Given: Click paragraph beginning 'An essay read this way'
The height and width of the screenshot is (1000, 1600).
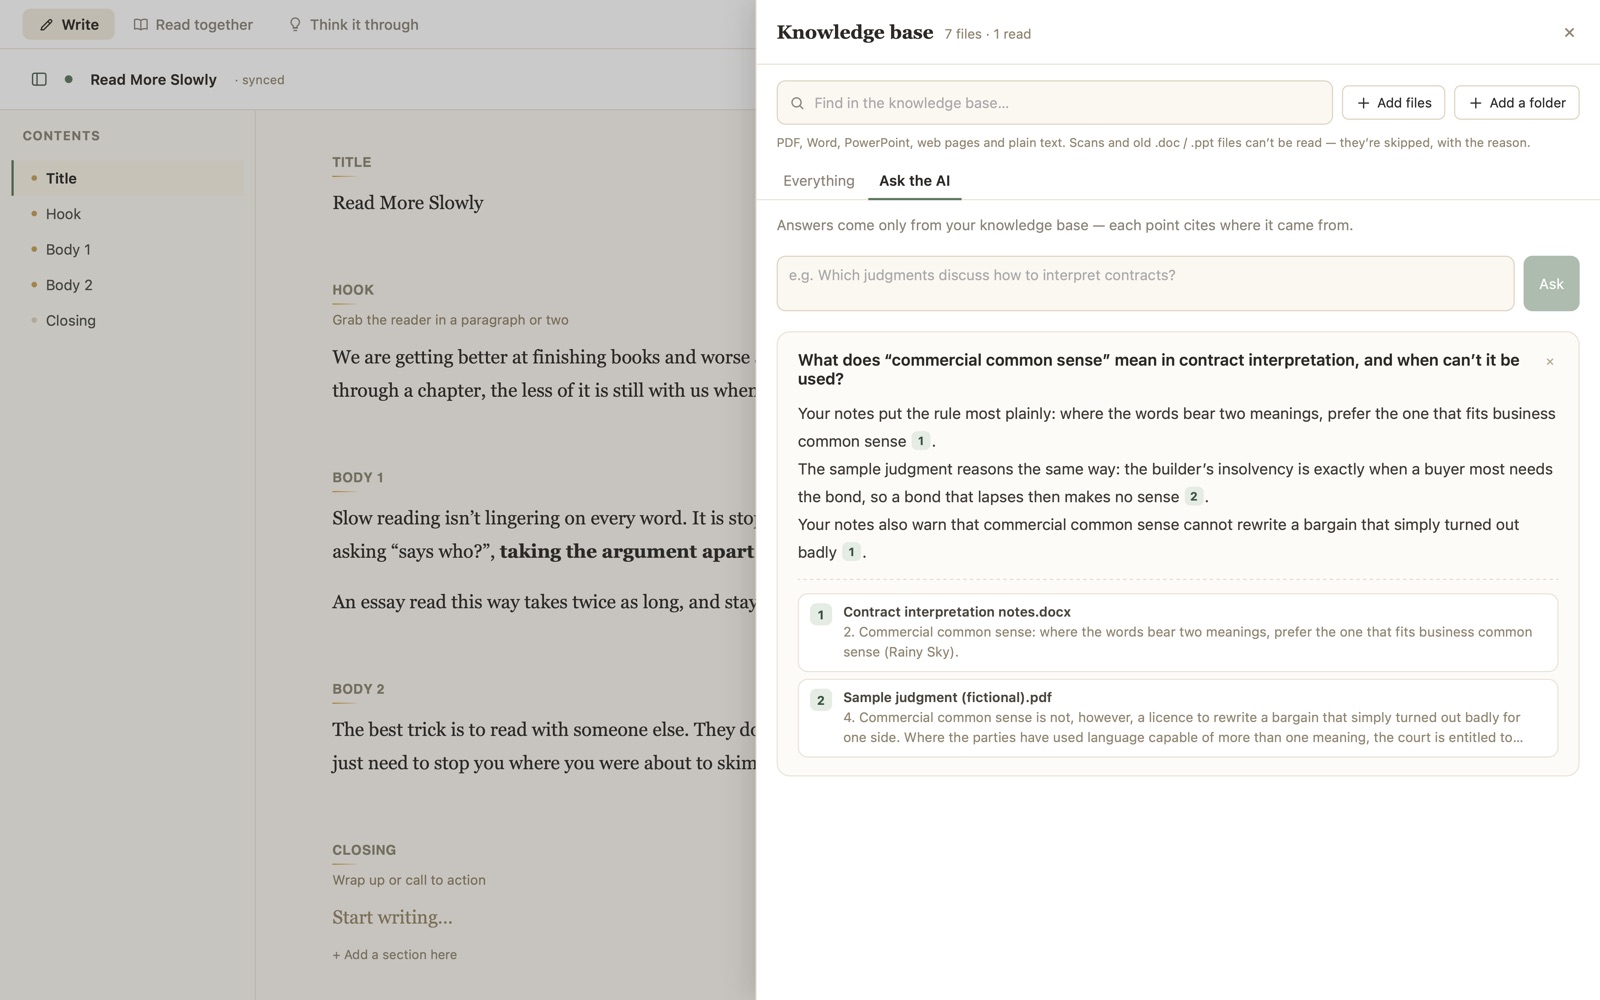Looking at the screenshot, I should (544, 602).
